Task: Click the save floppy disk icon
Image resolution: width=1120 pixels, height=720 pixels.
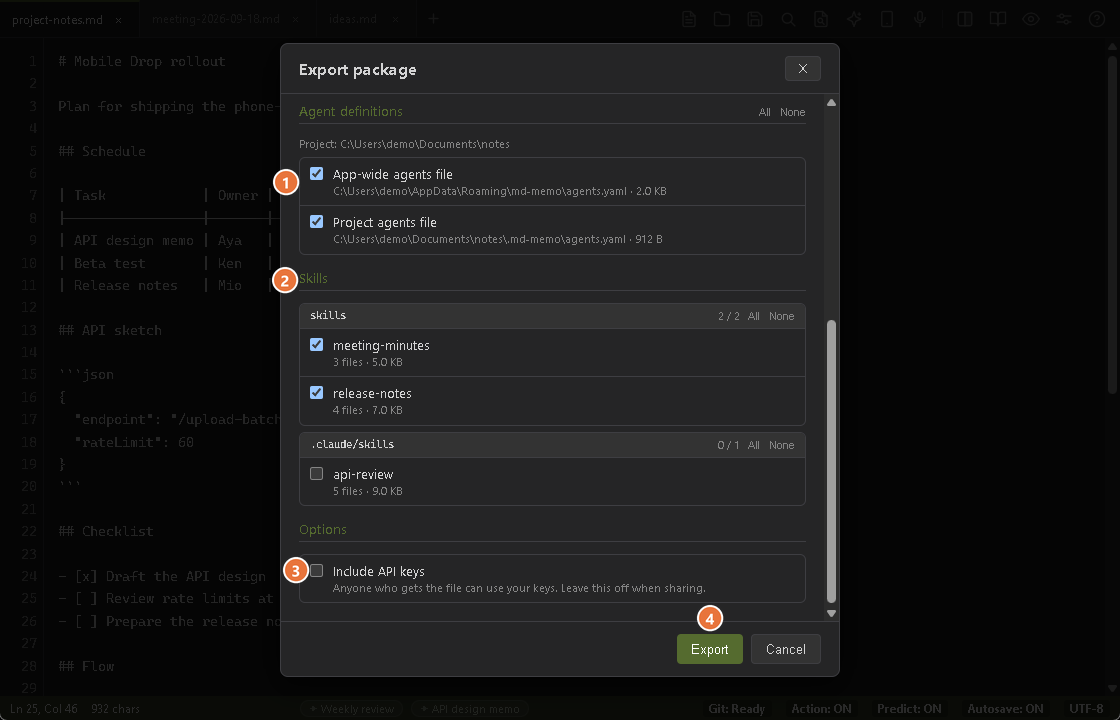Action: click(x=755, y=19)
